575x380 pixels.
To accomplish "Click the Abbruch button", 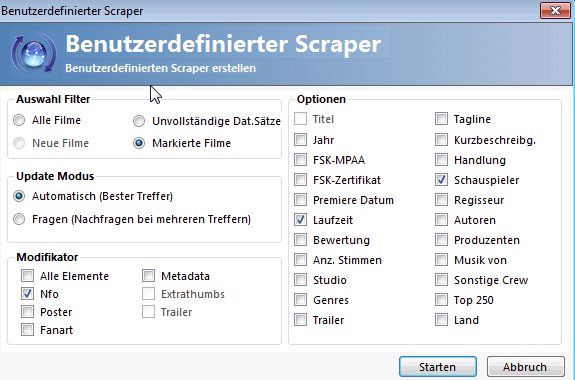I will pyautogui.click(x=525, y=366).
